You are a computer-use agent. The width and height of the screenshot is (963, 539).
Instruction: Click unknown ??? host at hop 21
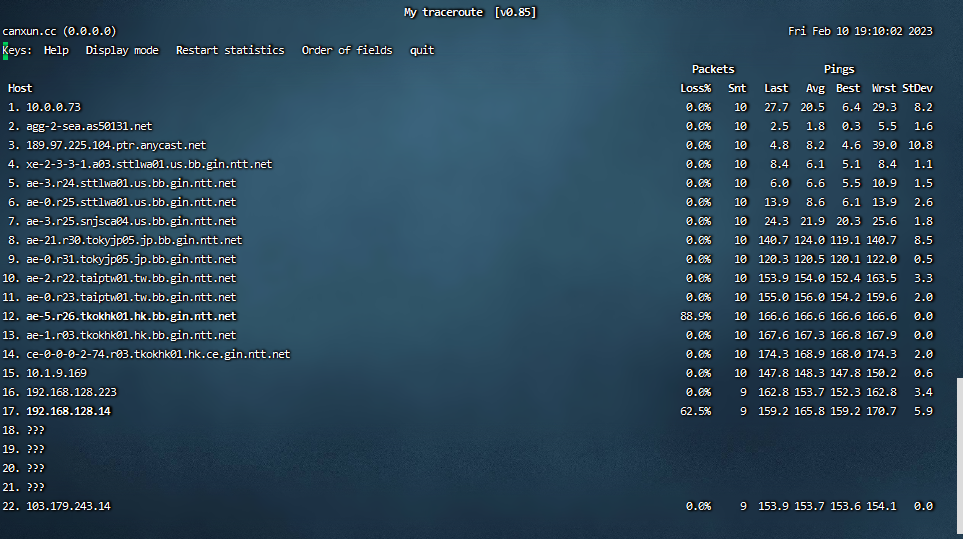36,487
